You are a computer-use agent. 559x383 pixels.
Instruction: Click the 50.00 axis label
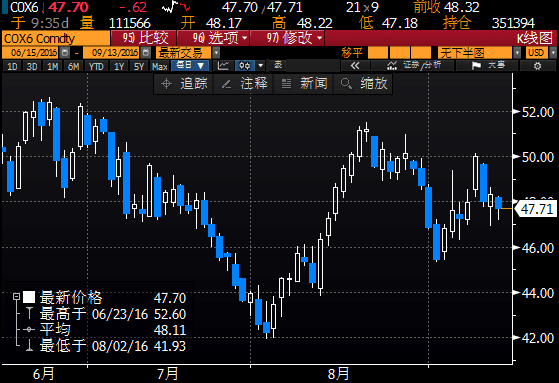[x=538, y=157]
